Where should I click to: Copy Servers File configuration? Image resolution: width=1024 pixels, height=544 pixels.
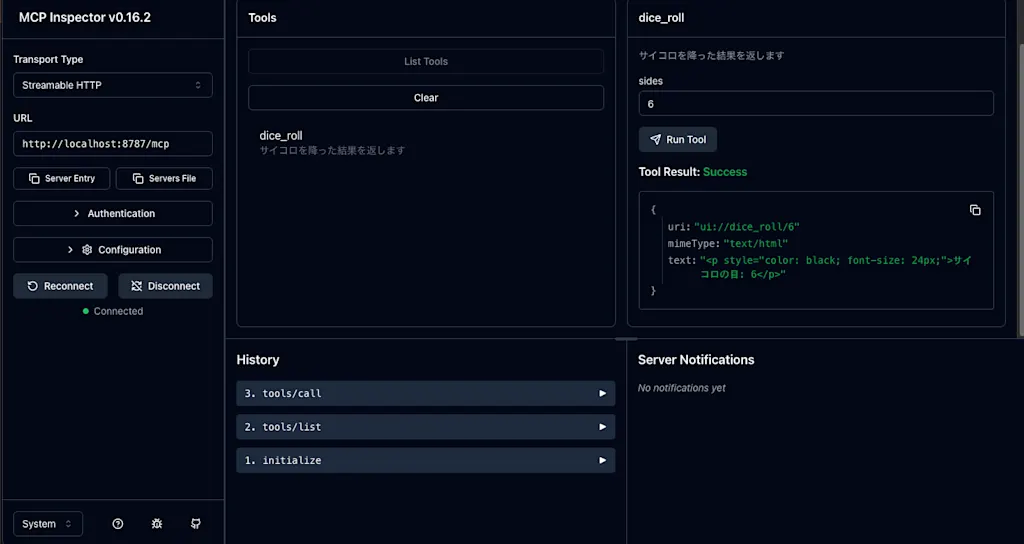pyautogui.click(x=165, y=178)
